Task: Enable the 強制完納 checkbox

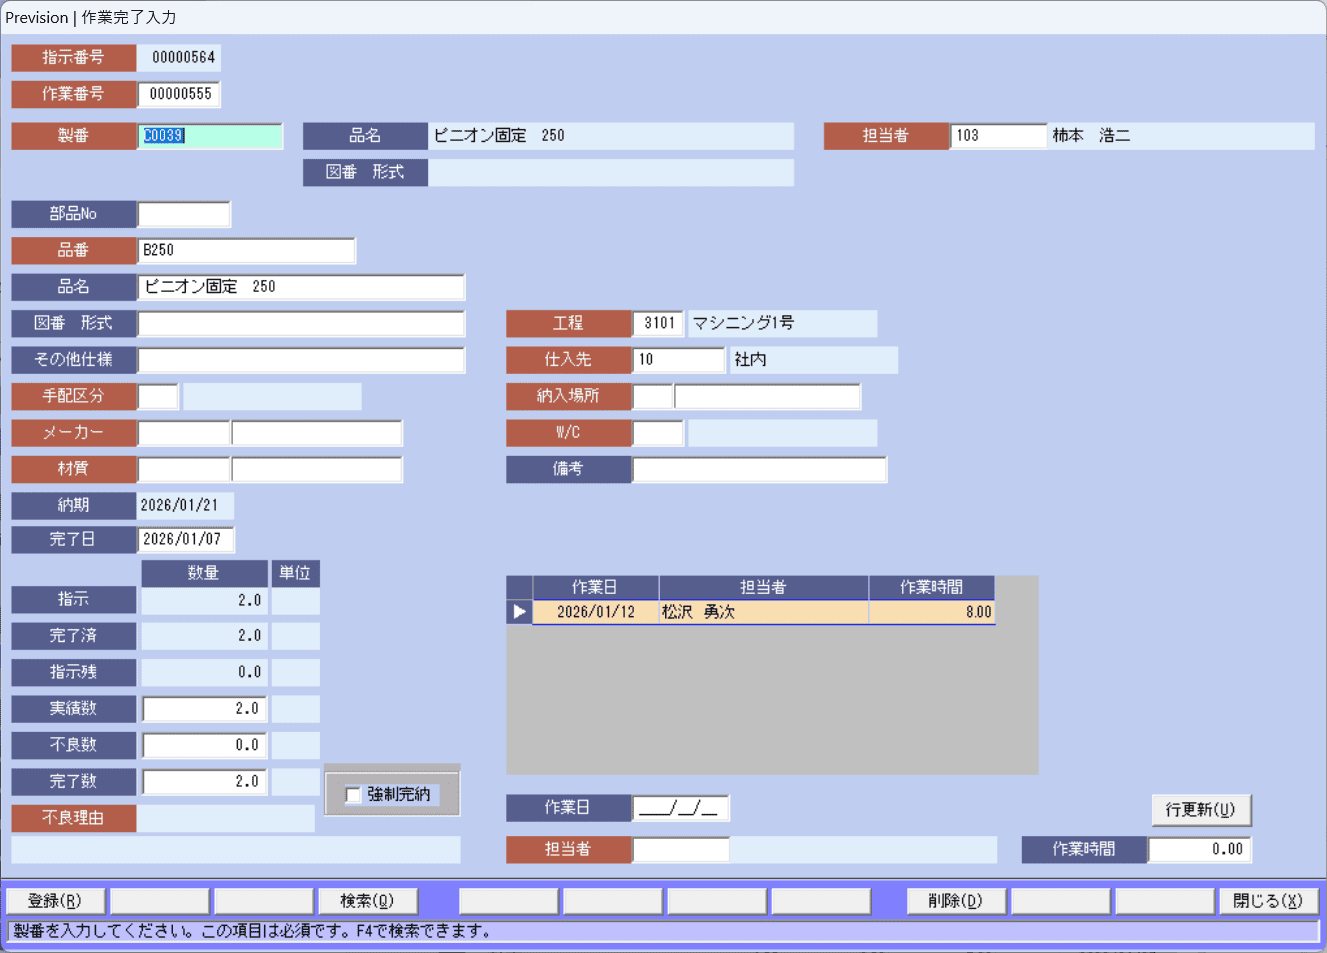Action: tap(353, 795)
